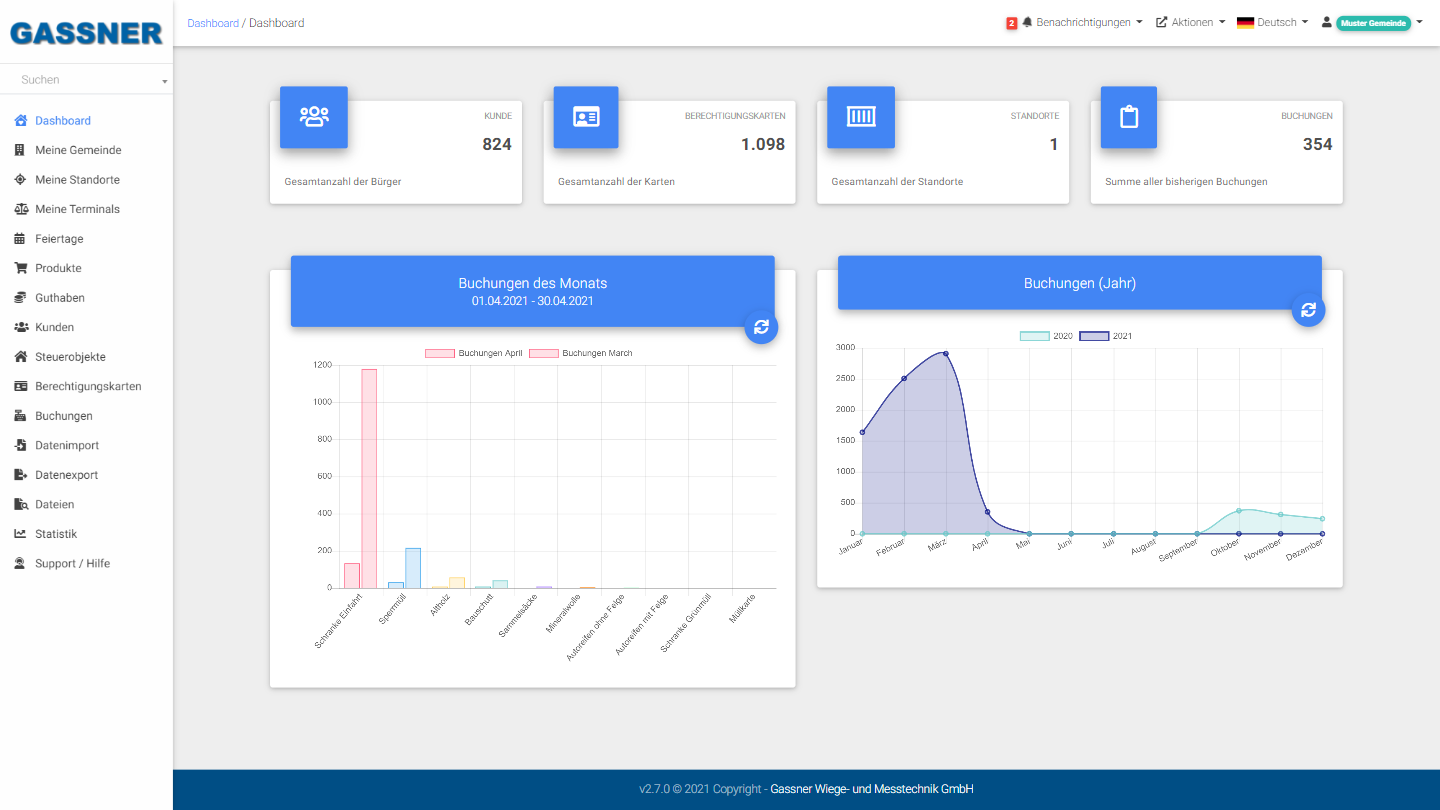Click the Berechtigungskarten ID card icon tile

pos(586,117)
